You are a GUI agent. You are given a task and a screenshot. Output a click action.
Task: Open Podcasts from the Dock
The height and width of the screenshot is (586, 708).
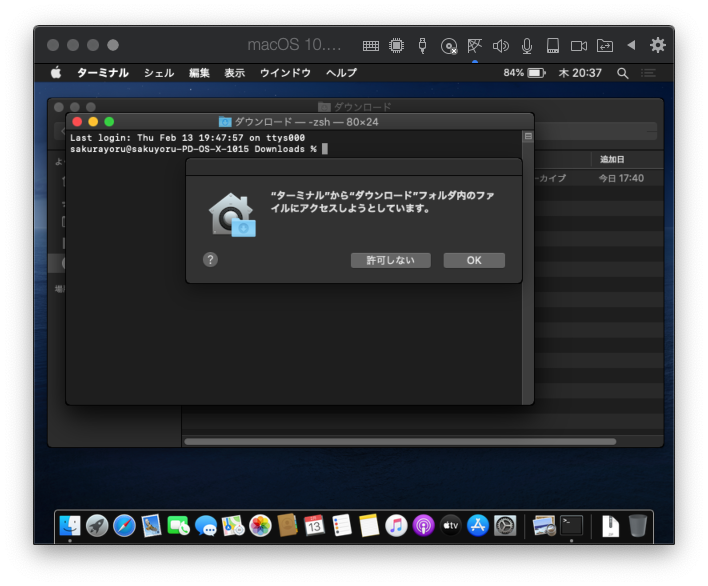pyautogui.click(x=424, y=526)
